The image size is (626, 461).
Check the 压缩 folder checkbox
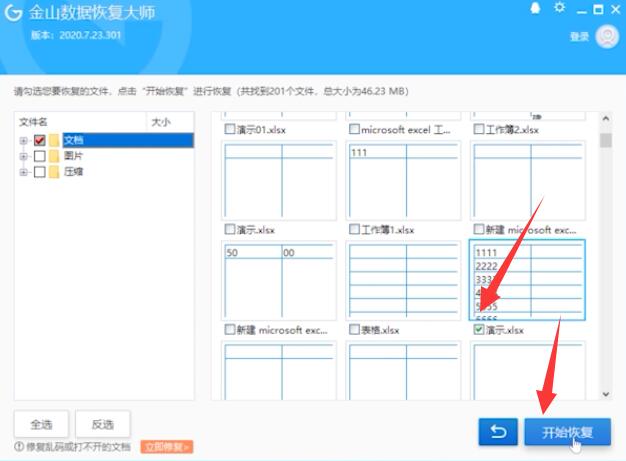point(40,172)
